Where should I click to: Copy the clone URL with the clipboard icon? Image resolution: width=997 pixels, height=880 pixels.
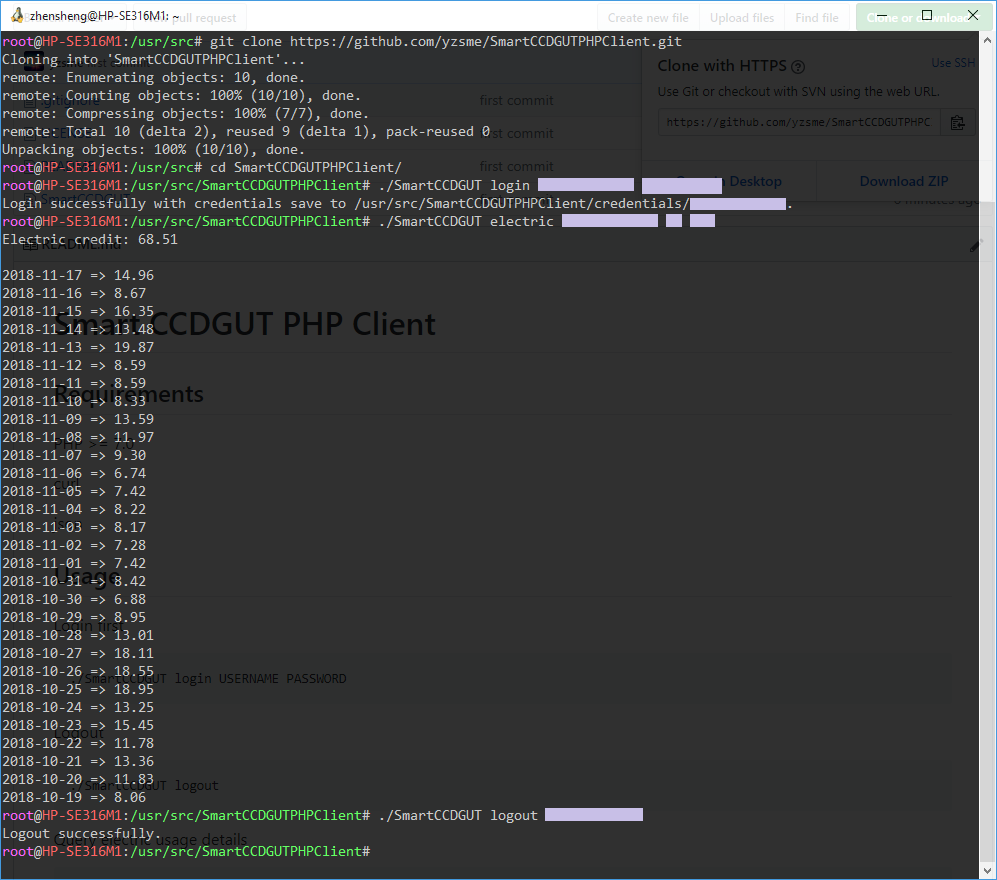click(x=957, y=122)
